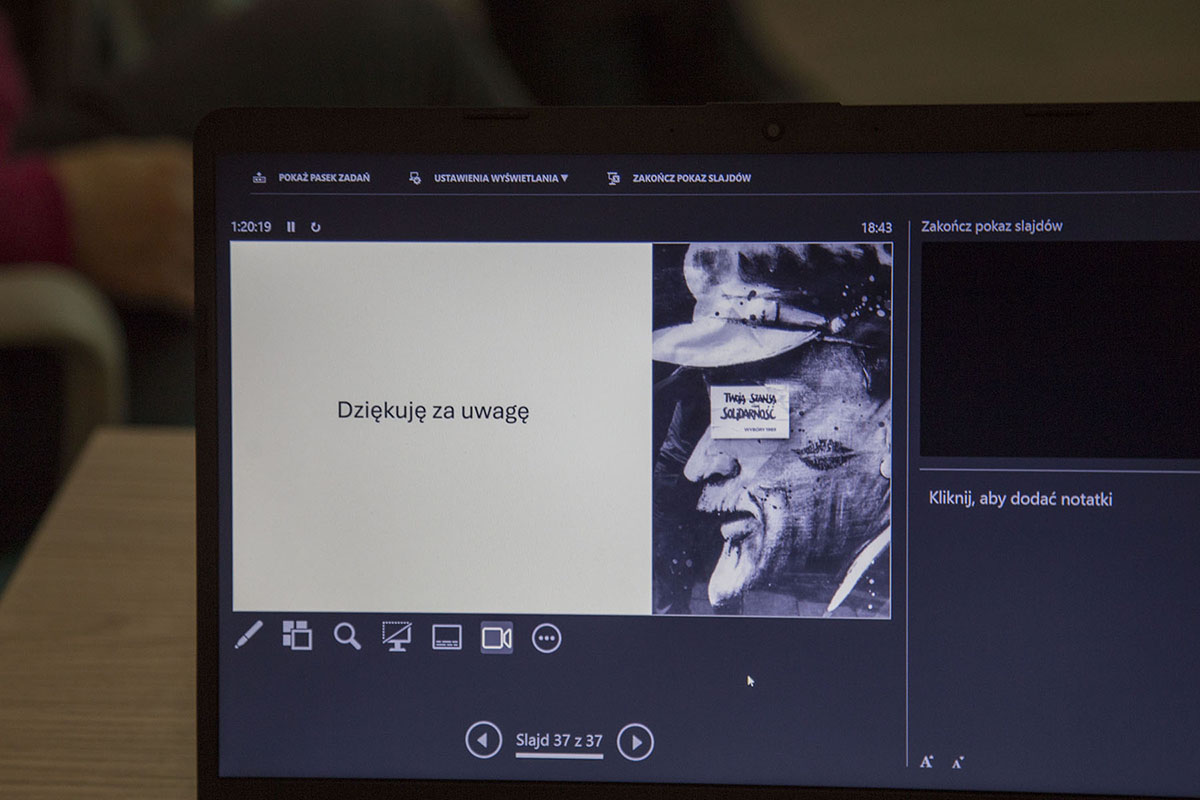Screen dimensions: 1200x800
Task: Click the next slide preview pane
Action: 1060,350
